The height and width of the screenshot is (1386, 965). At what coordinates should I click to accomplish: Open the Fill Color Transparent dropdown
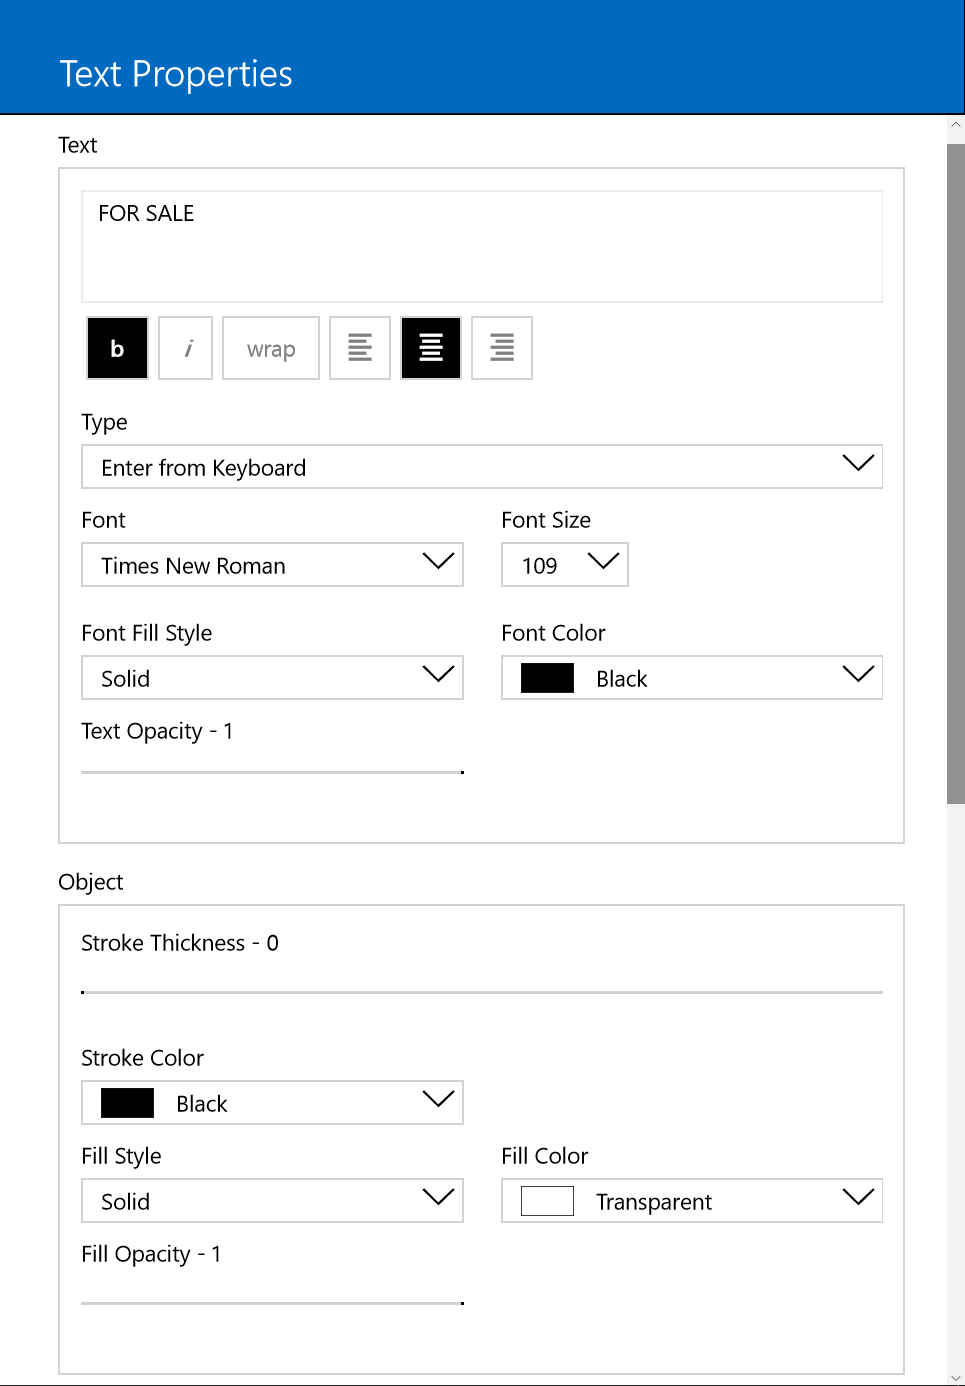point(692,1201)
